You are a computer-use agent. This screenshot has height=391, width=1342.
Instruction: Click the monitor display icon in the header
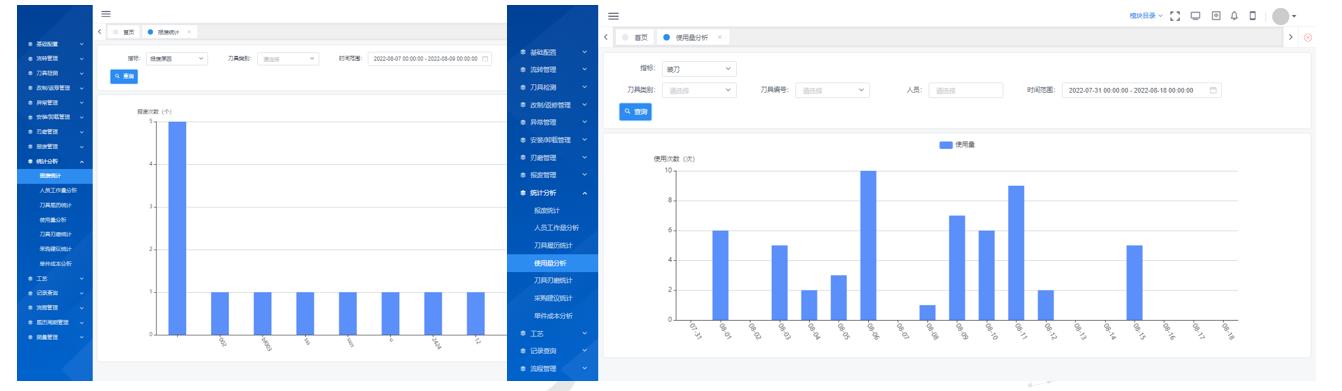click(x=1195, y=16)
